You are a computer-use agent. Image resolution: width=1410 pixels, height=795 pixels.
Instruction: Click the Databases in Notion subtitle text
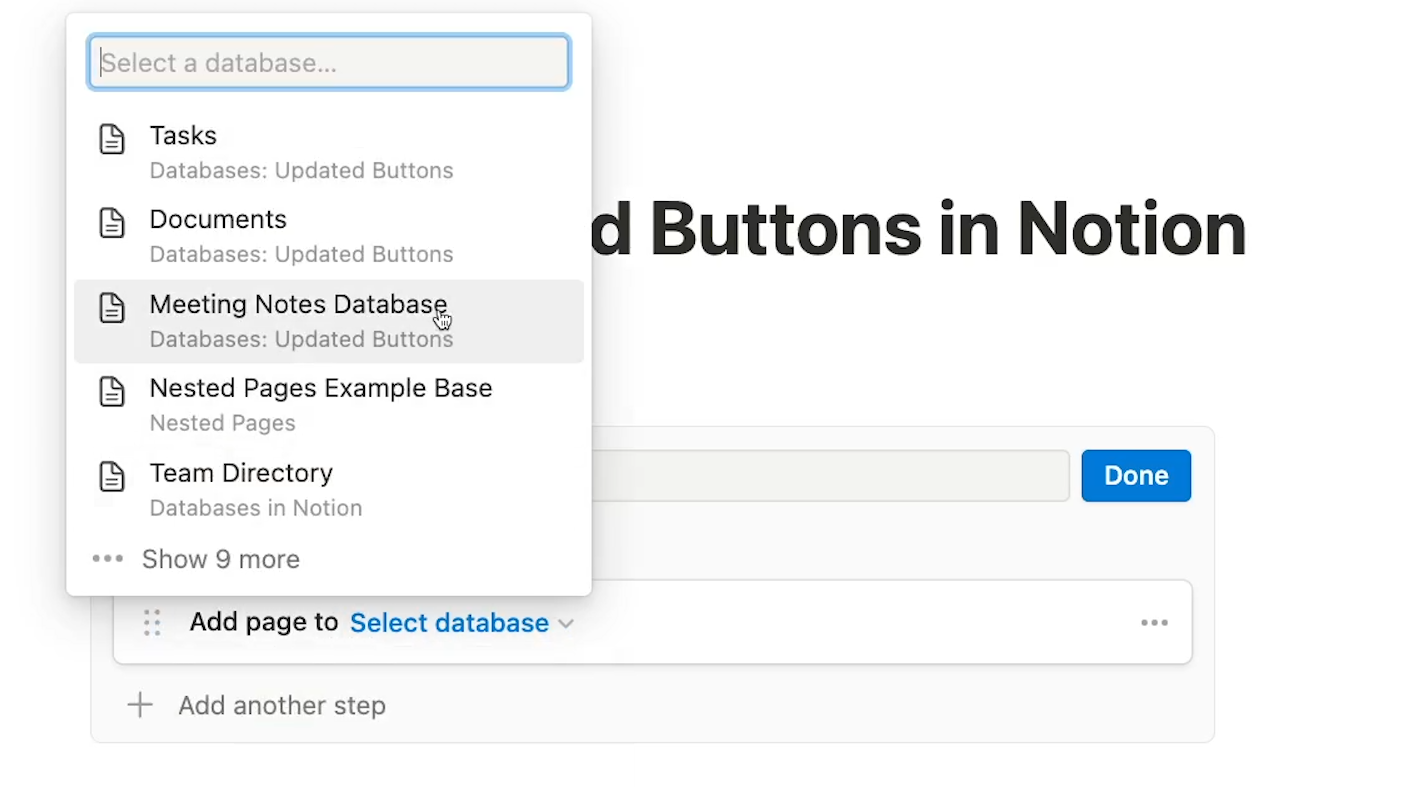[256, 508]
